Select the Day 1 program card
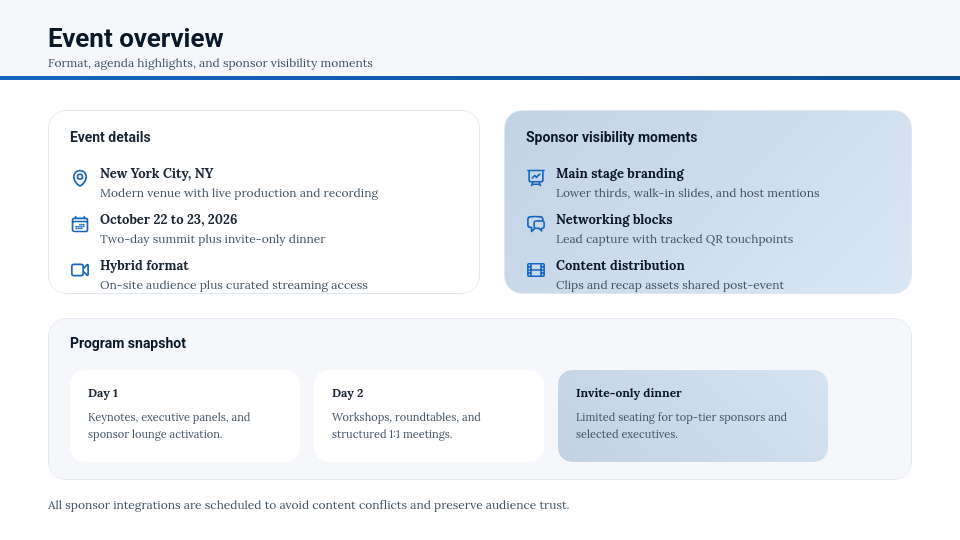 pyautogui.click(x=185, y=416)
